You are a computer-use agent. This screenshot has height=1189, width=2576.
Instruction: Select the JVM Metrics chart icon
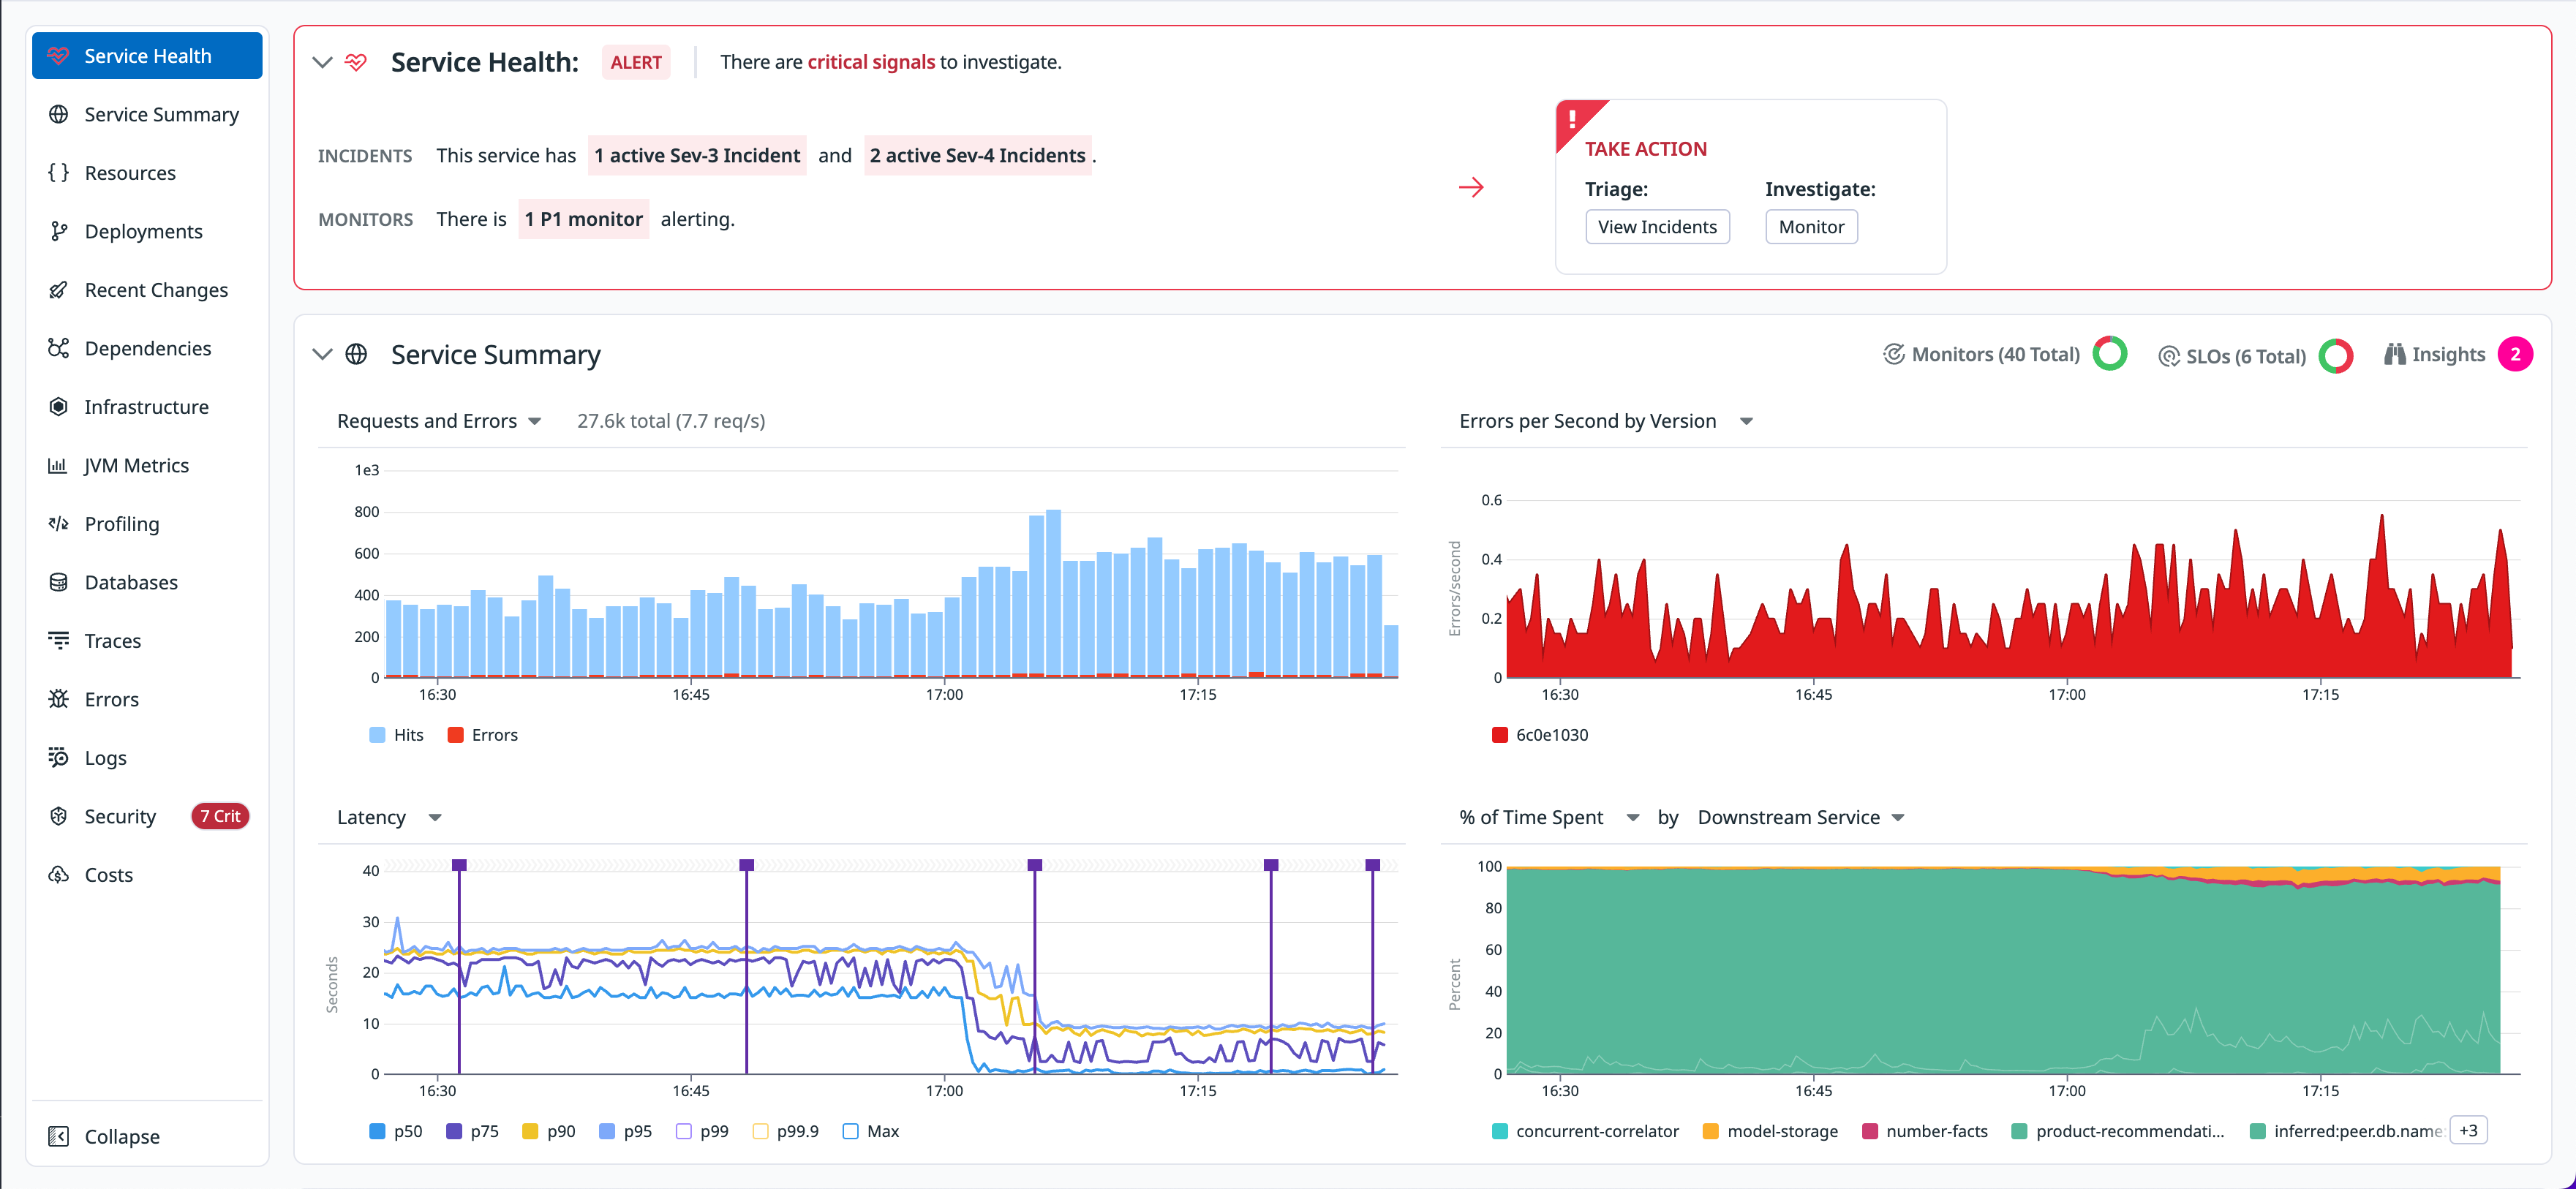point(59,464)
